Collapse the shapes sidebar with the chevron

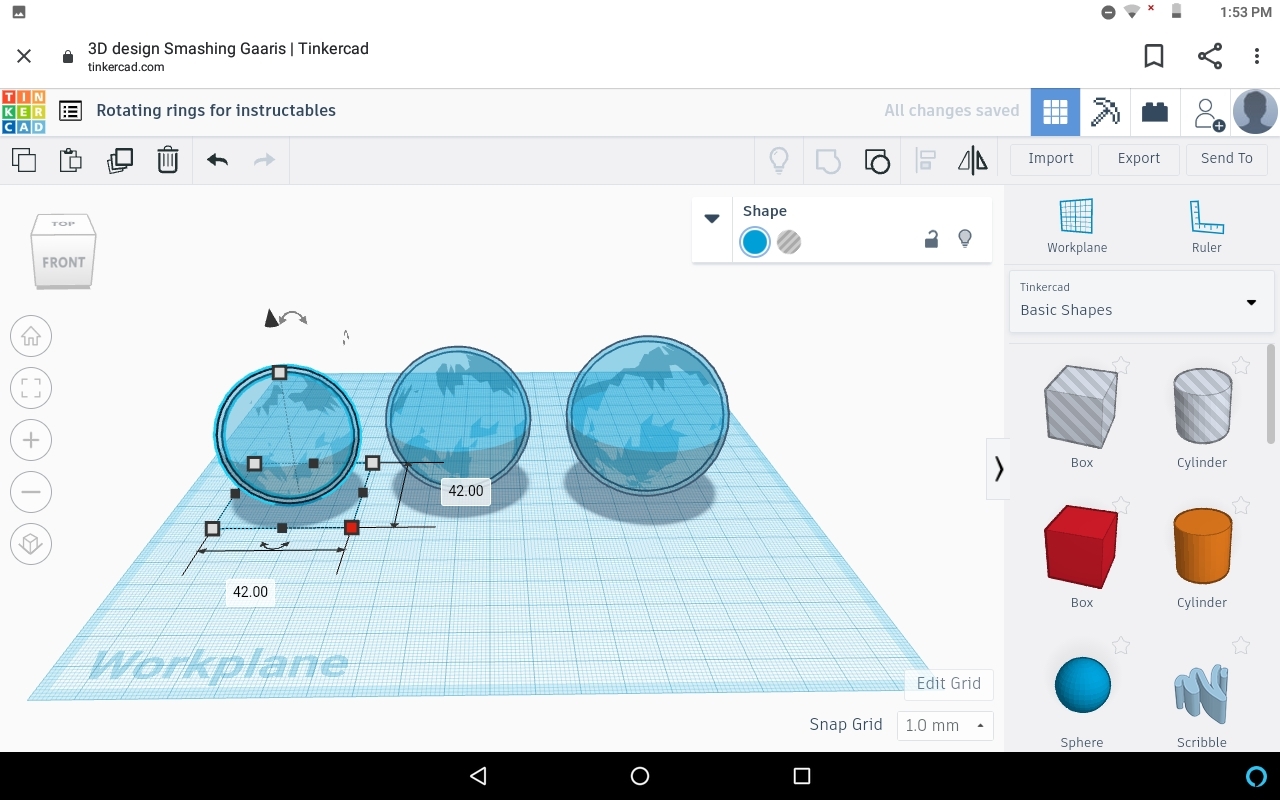(998, 468)
